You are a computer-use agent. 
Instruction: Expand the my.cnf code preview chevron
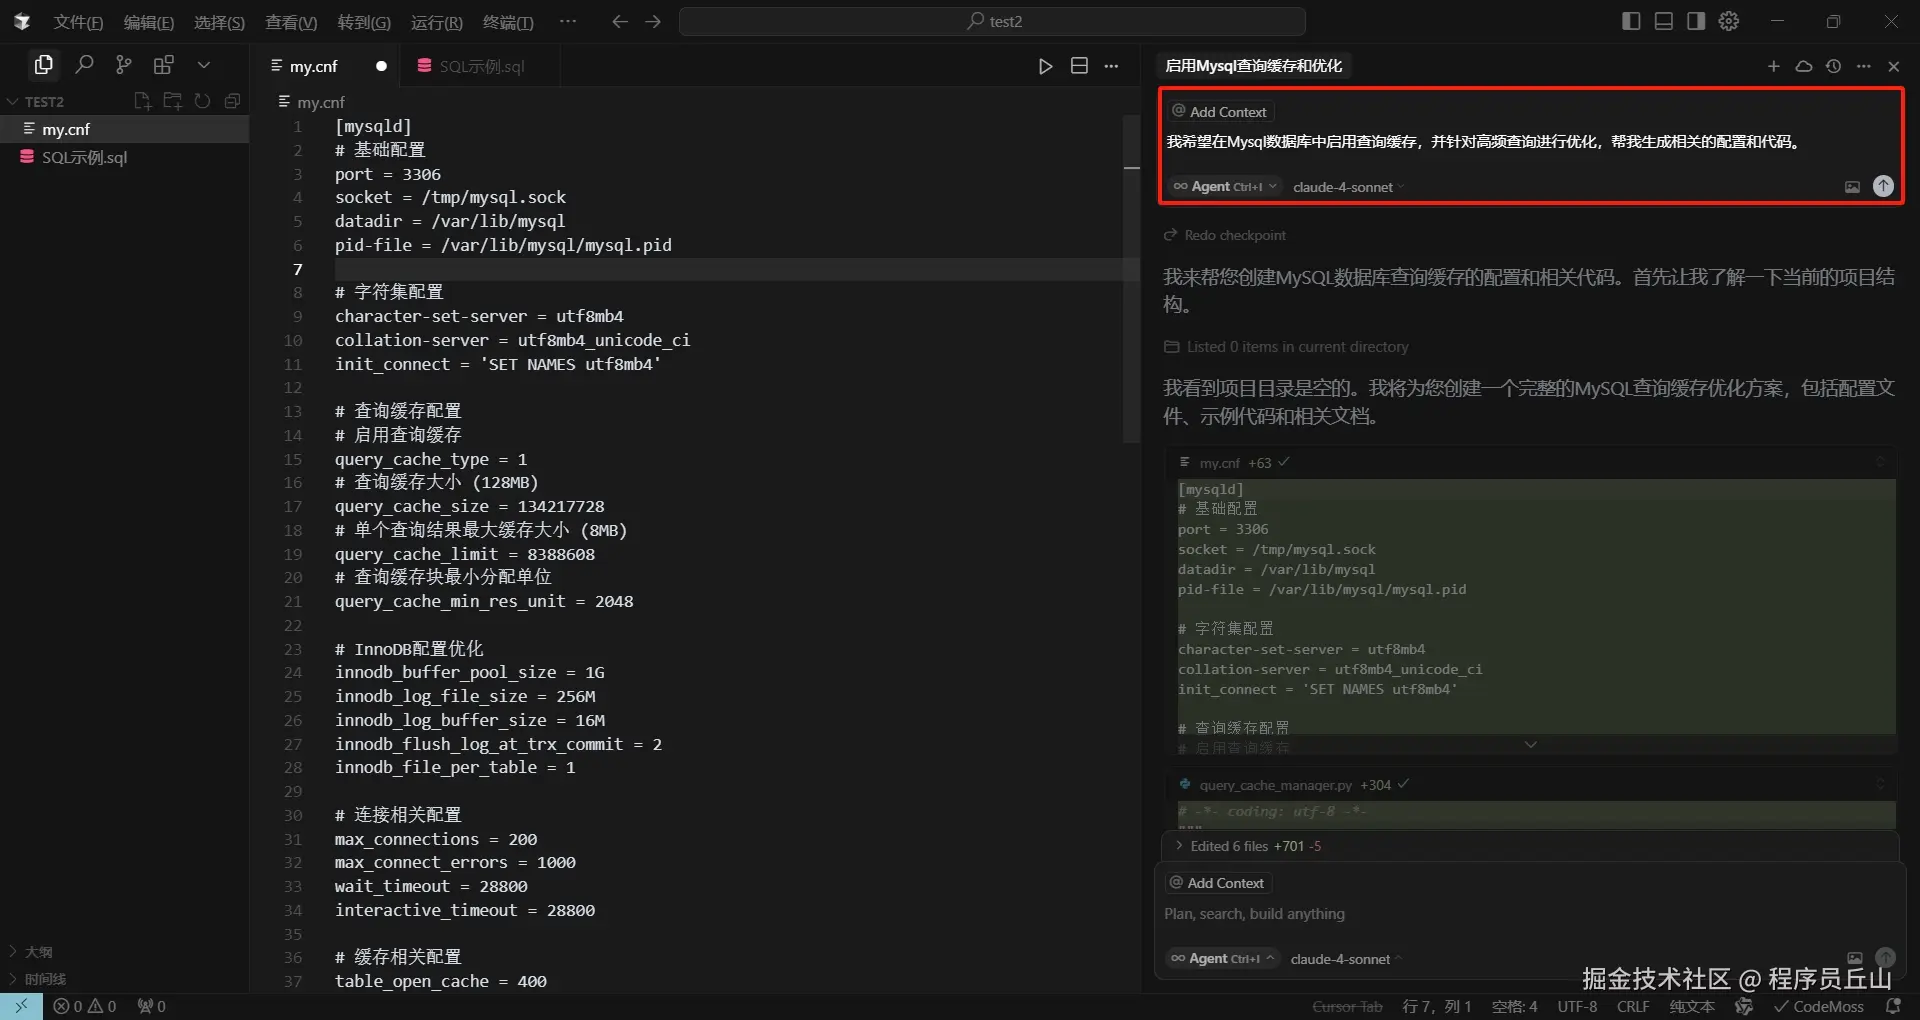pyautogui.click(x=1530, y=744)
